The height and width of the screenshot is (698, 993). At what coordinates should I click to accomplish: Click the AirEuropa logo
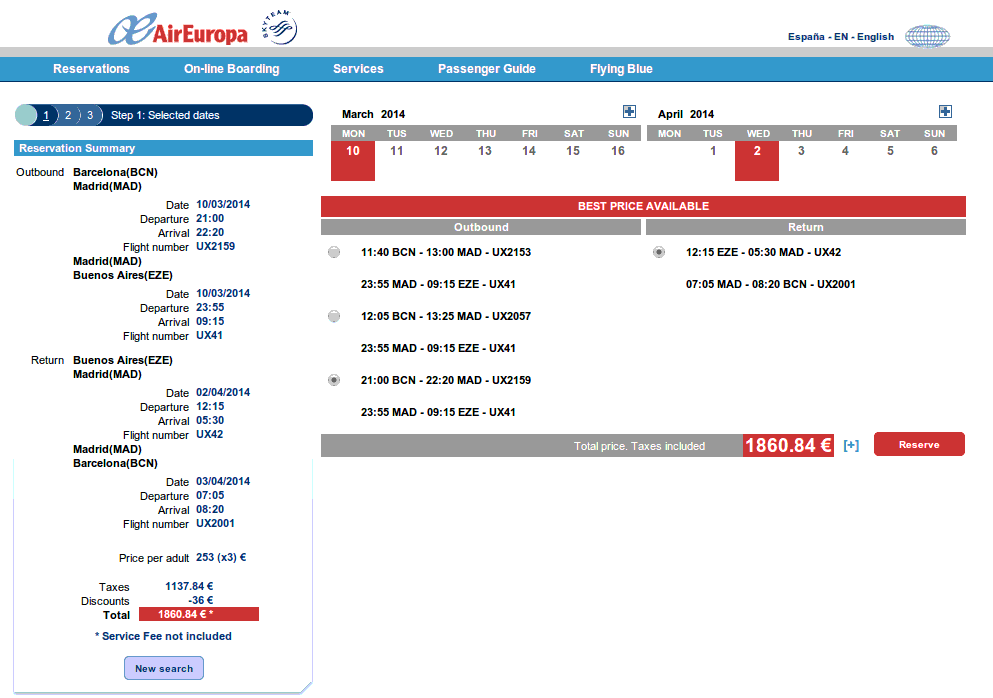point(178,29)
